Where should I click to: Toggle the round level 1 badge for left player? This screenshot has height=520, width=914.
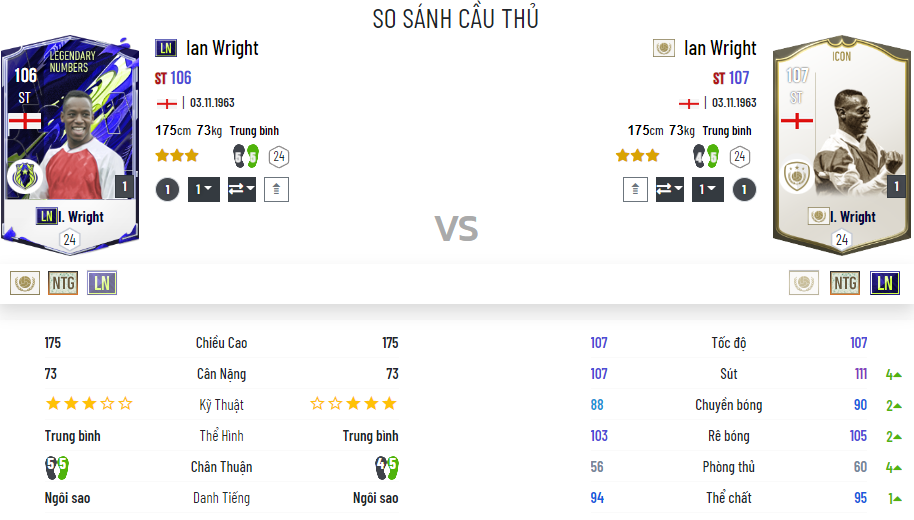point(167,189)
